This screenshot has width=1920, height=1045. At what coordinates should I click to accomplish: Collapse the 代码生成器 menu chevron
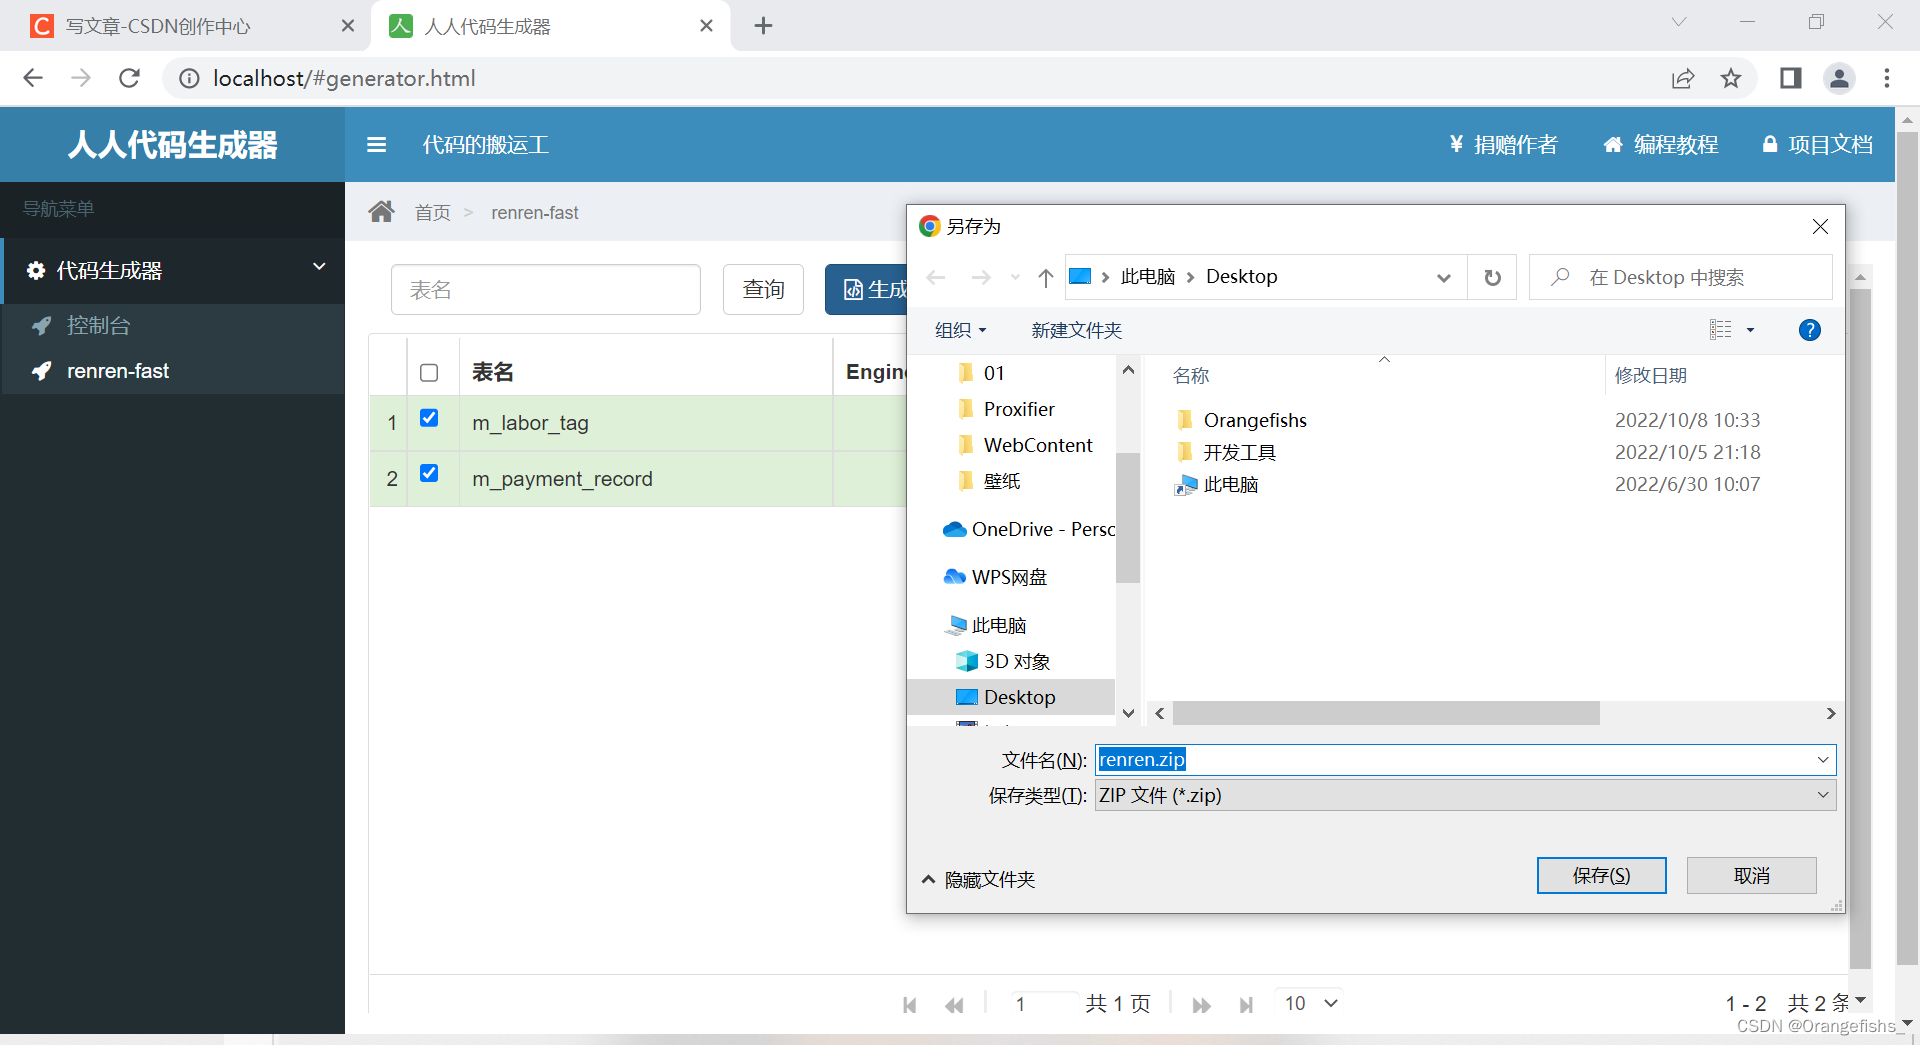(318, 267)
